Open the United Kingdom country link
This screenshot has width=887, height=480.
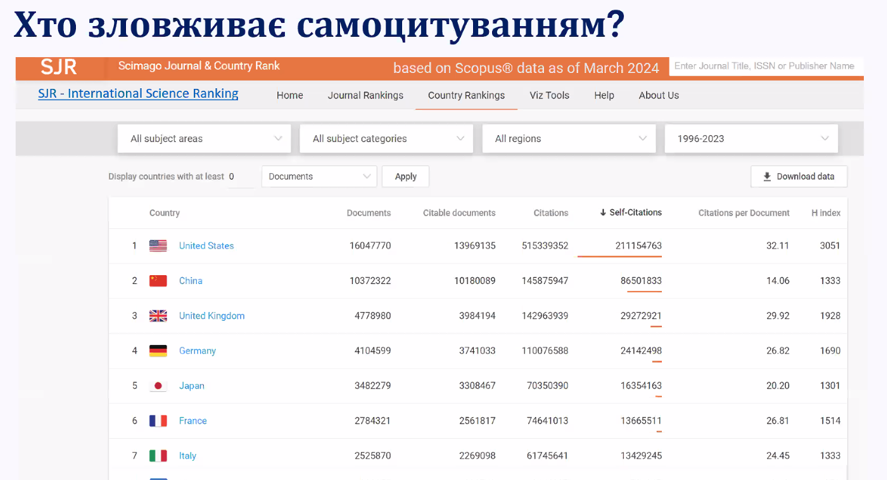point(212,316)
